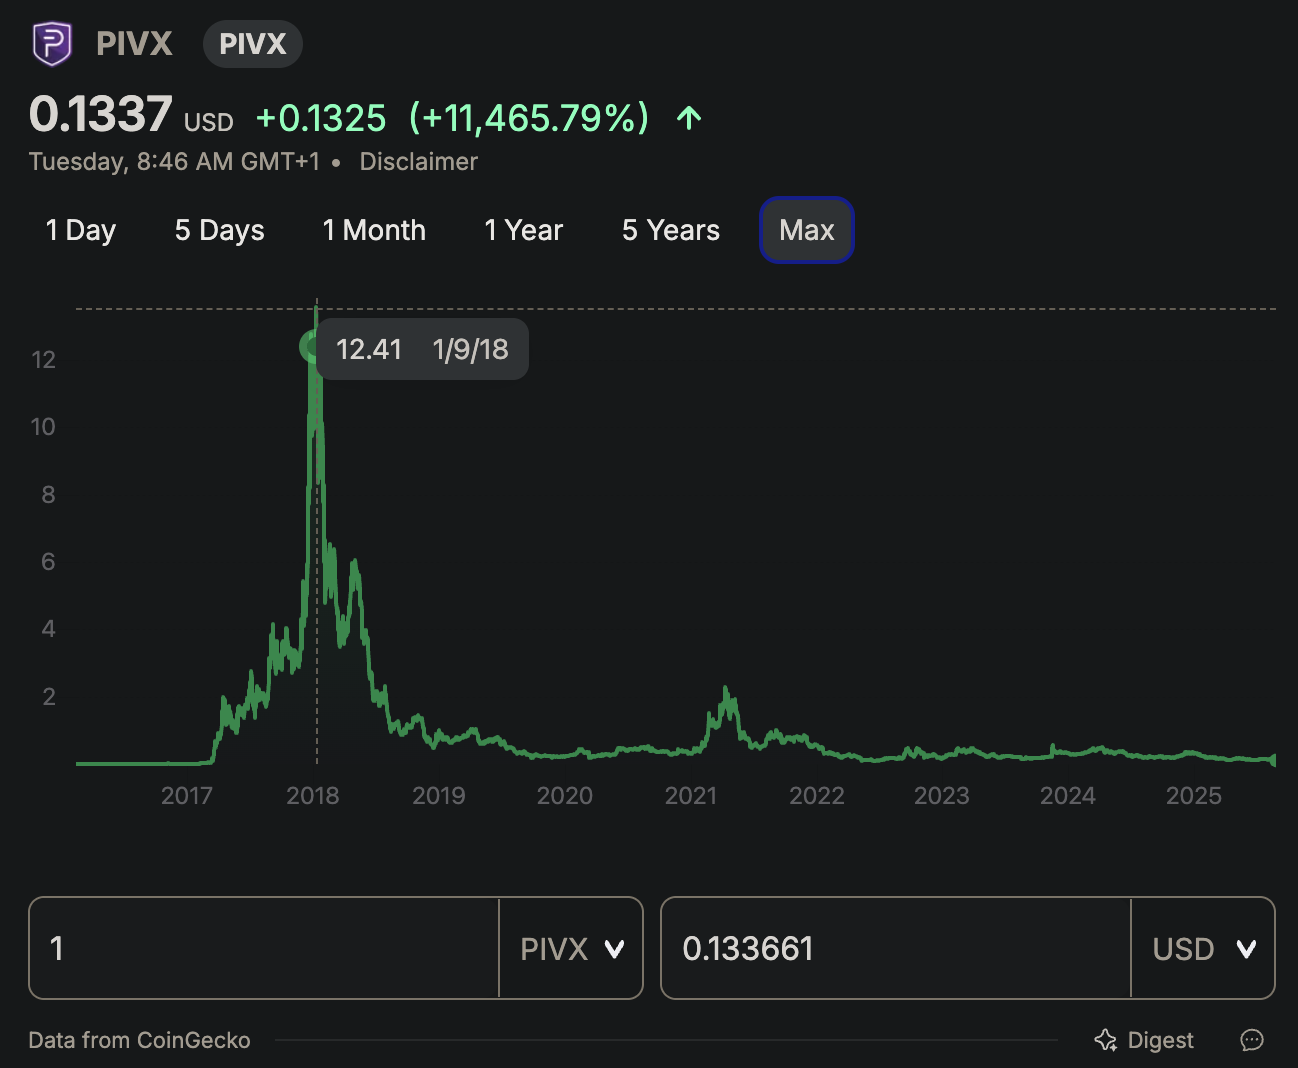
Task: Click the PIVX coin name heading
Action: [x=134, y=44]
